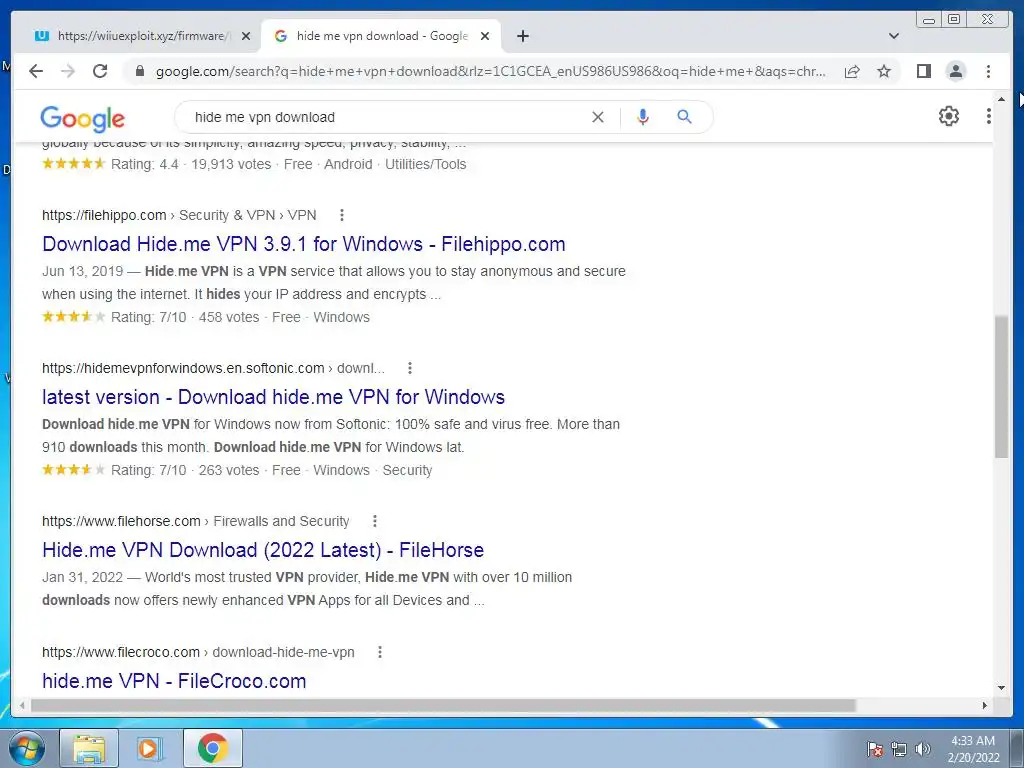The image size is (1024, 768).
Task: Start voice search with the microphone icon
Action: (643, 117)
